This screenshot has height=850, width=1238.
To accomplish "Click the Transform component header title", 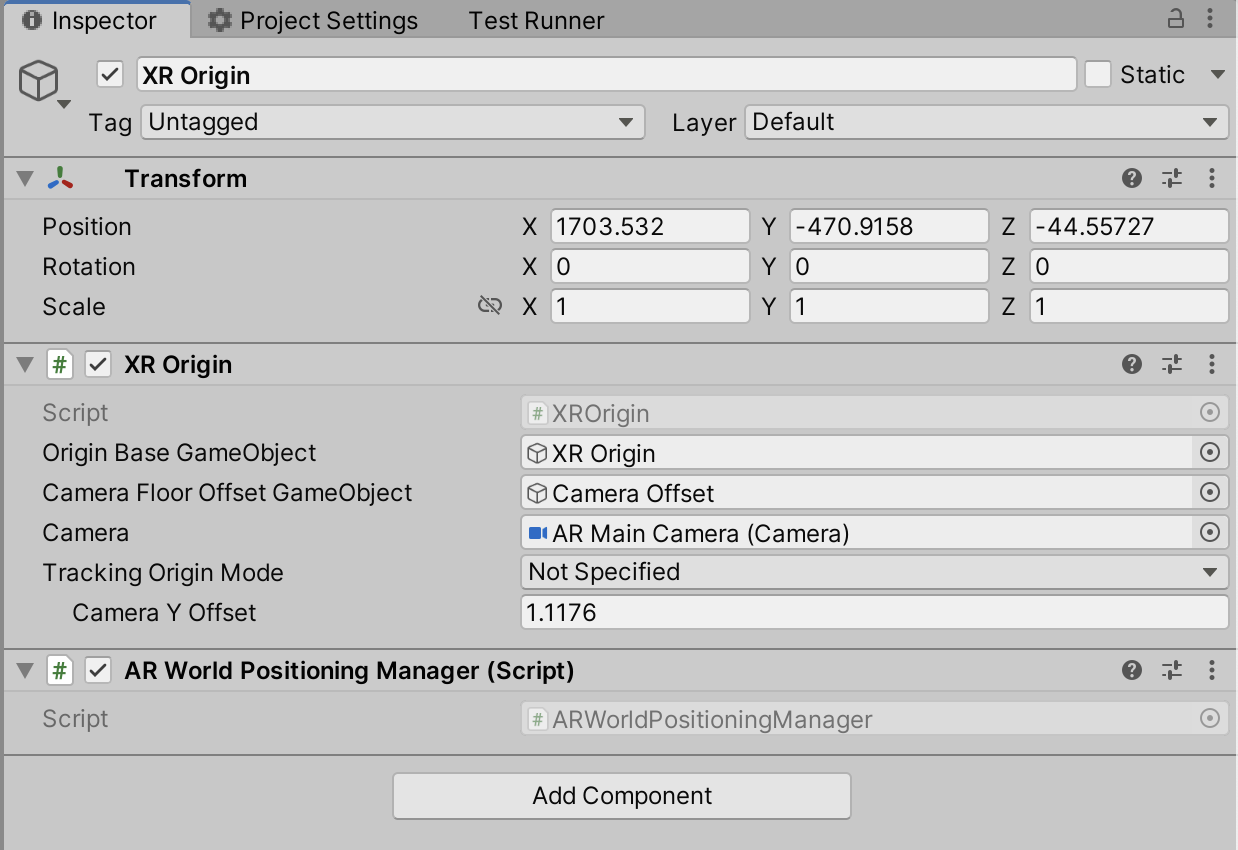I will [x=186, y=179].
